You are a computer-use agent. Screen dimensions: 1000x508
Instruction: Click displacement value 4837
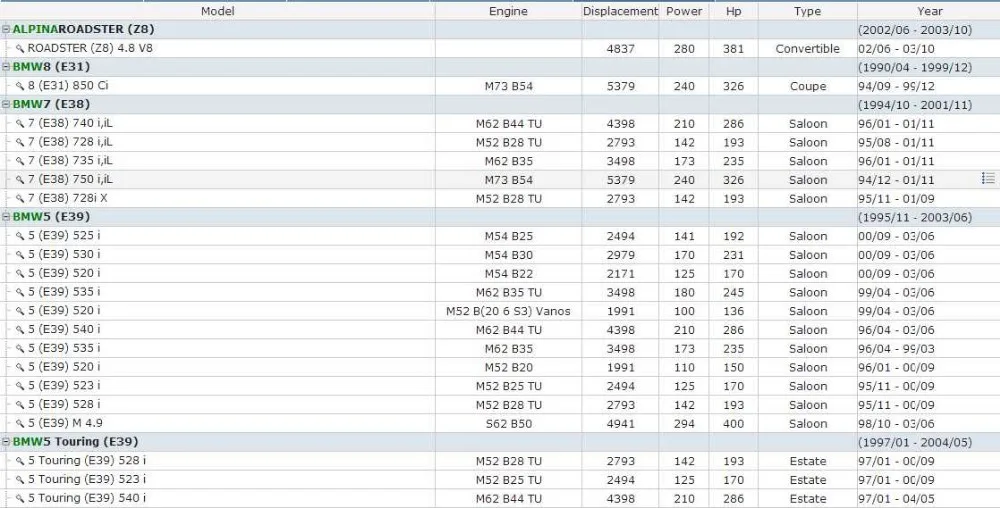point(621,48)
